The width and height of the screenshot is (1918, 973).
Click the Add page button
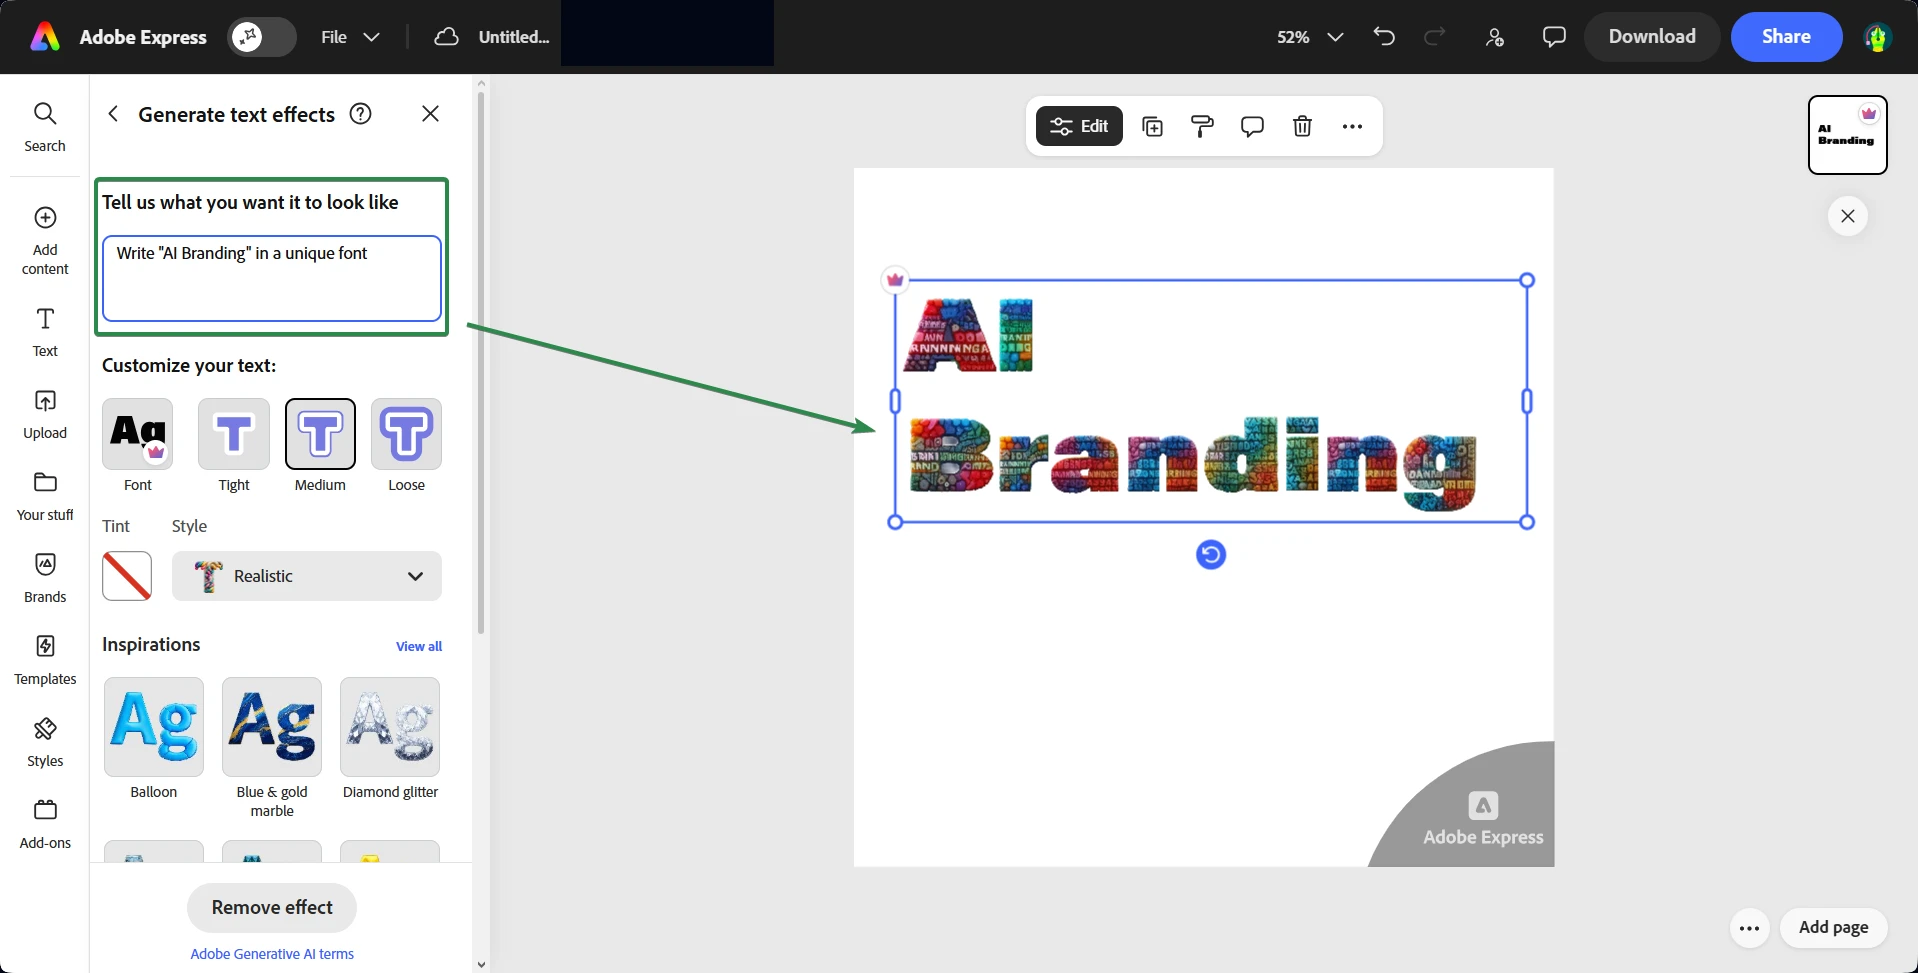1833,927
